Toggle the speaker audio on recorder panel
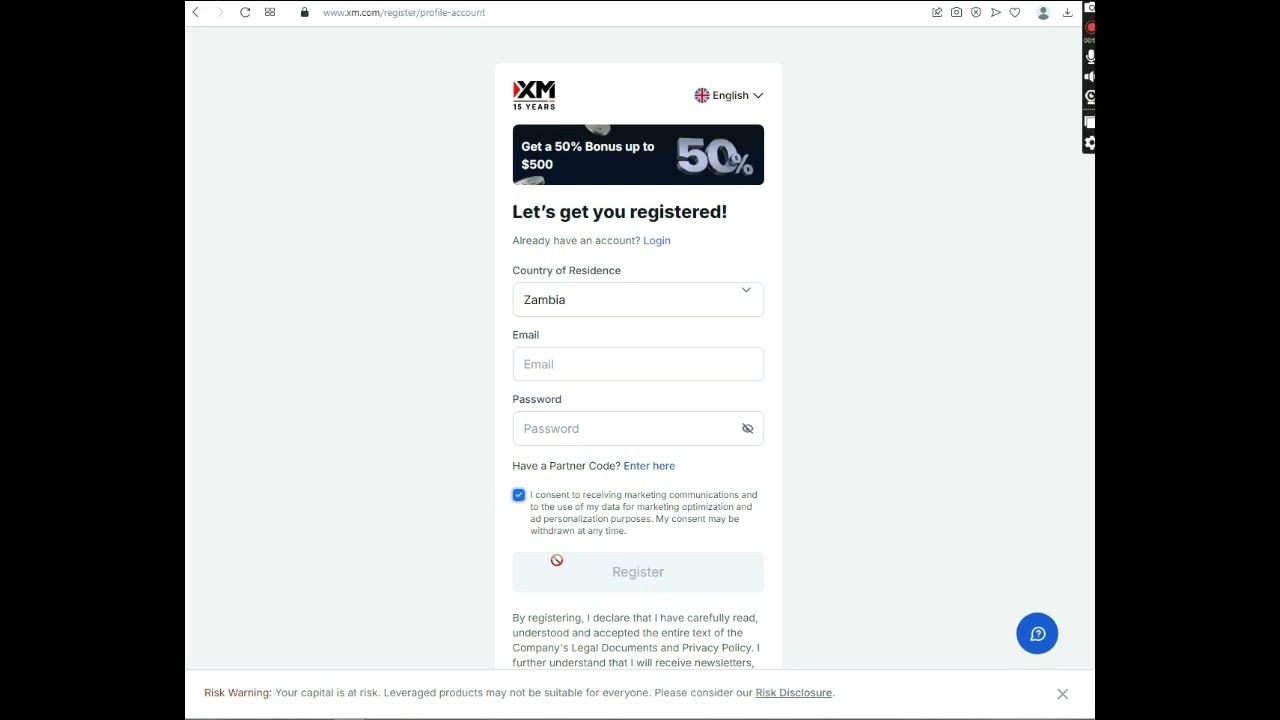The height and width of the screenshot is (720, 1280). coord(1090,77)
